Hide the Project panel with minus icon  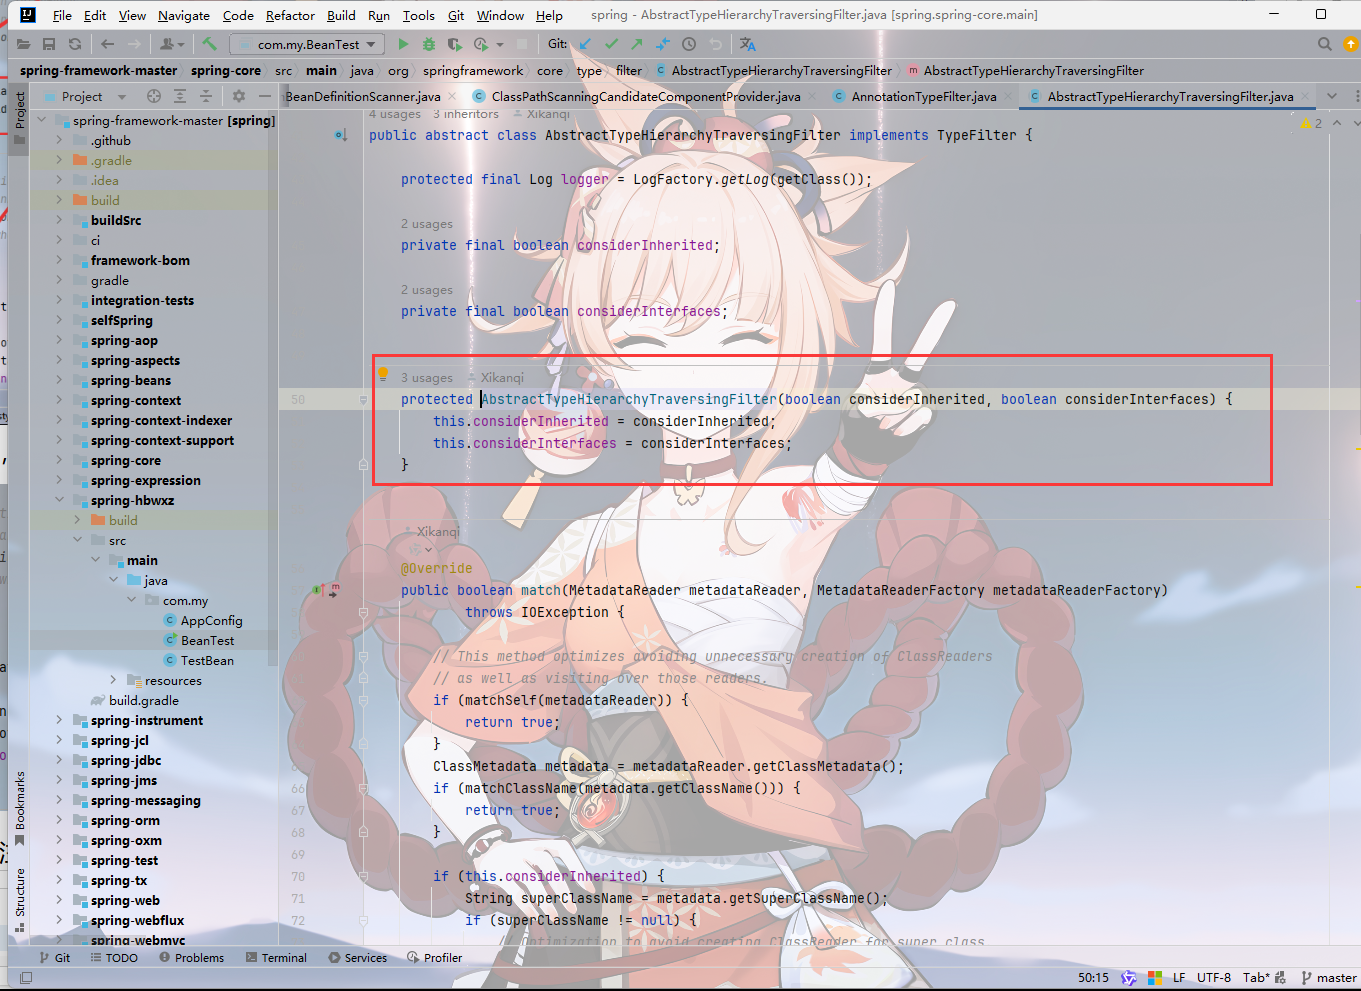(265, 96)
